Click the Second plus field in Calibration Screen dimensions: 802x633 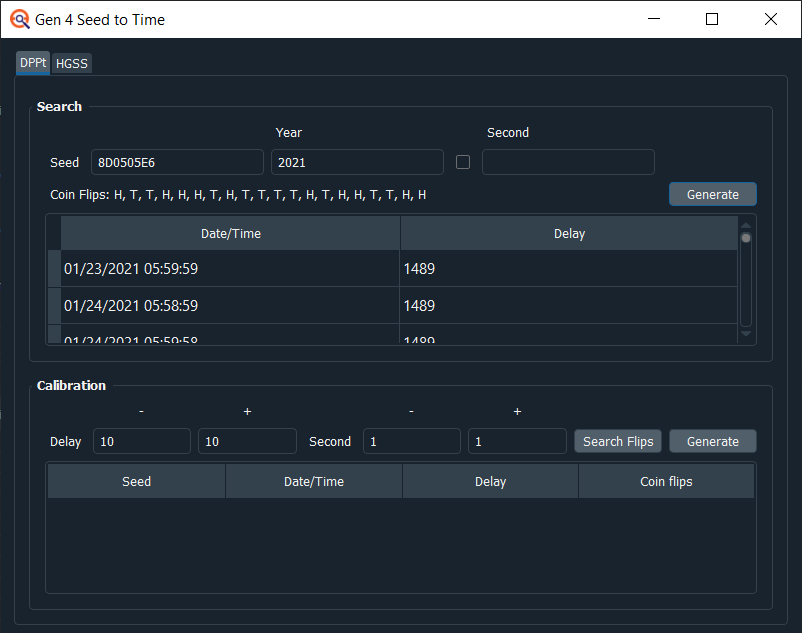point(517,441)
